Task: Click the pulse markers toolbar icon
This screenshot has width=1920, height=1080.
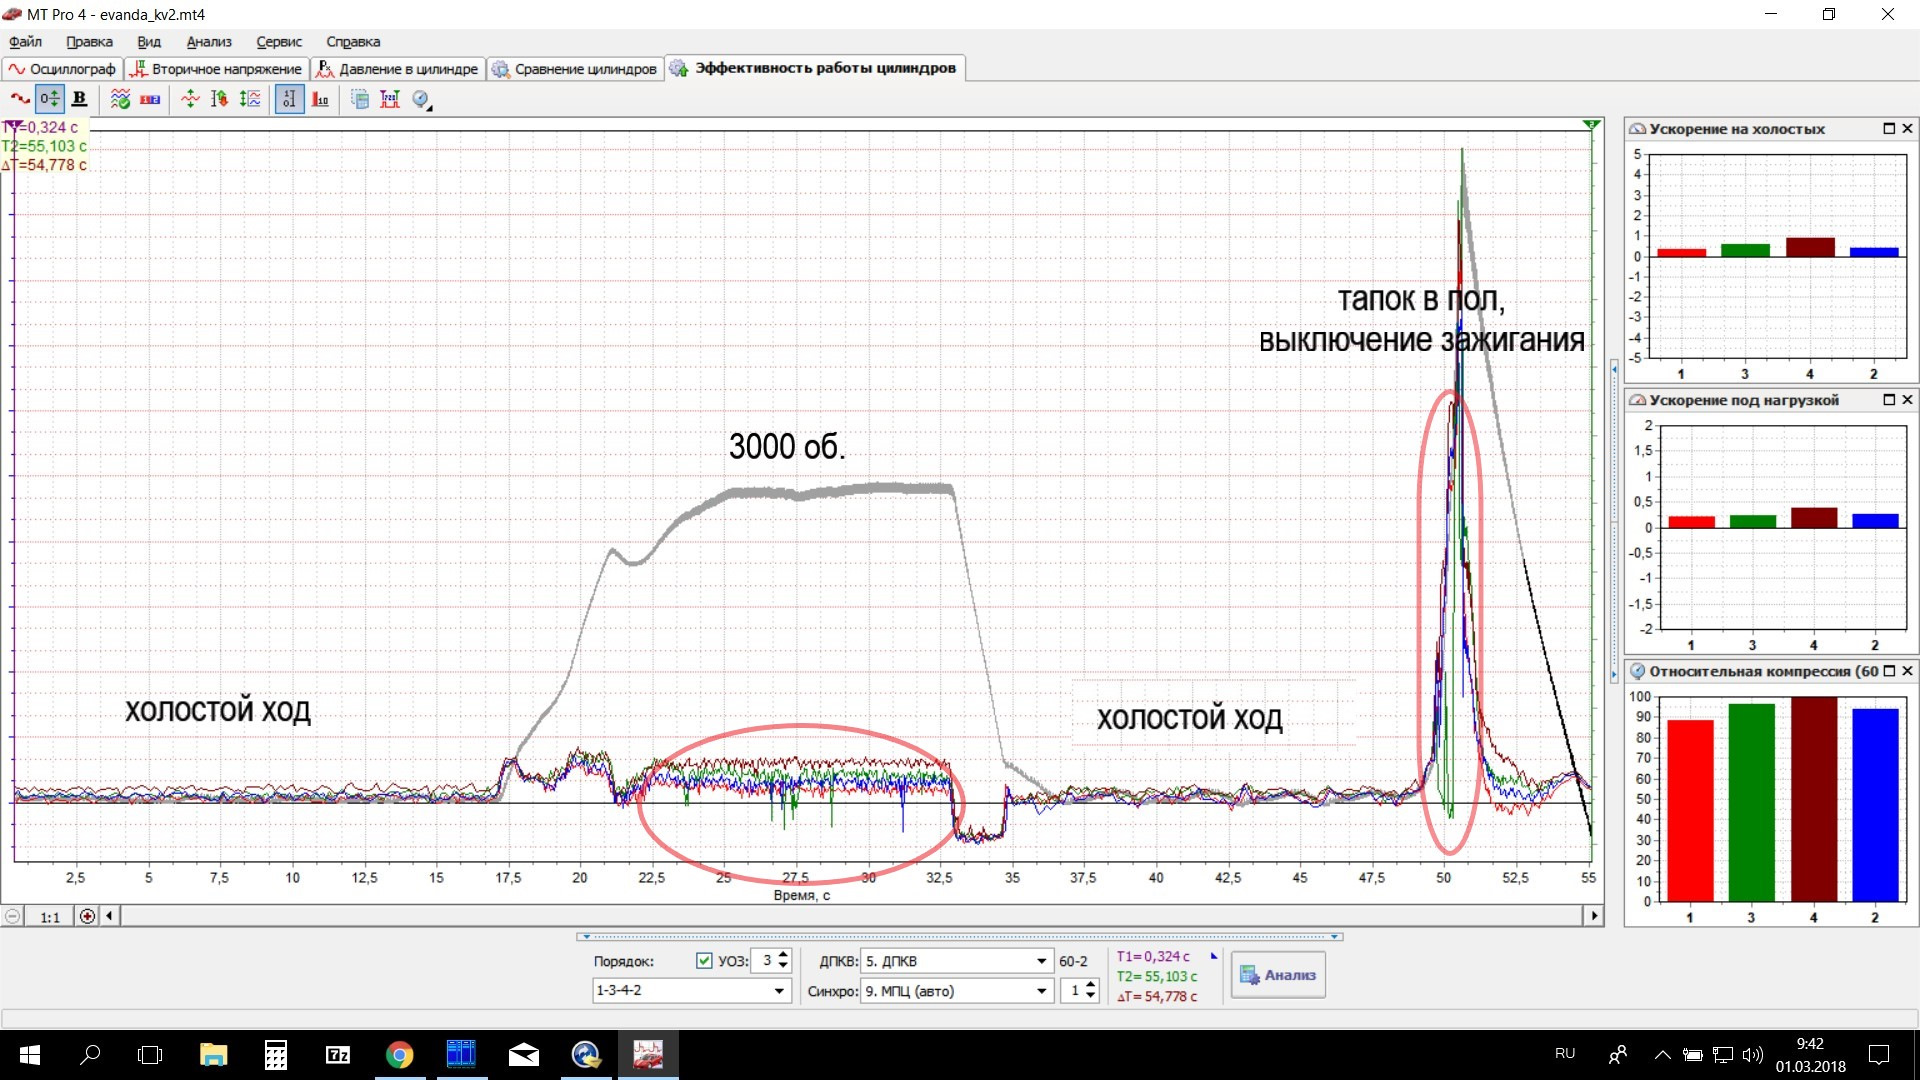Action: 390,99
